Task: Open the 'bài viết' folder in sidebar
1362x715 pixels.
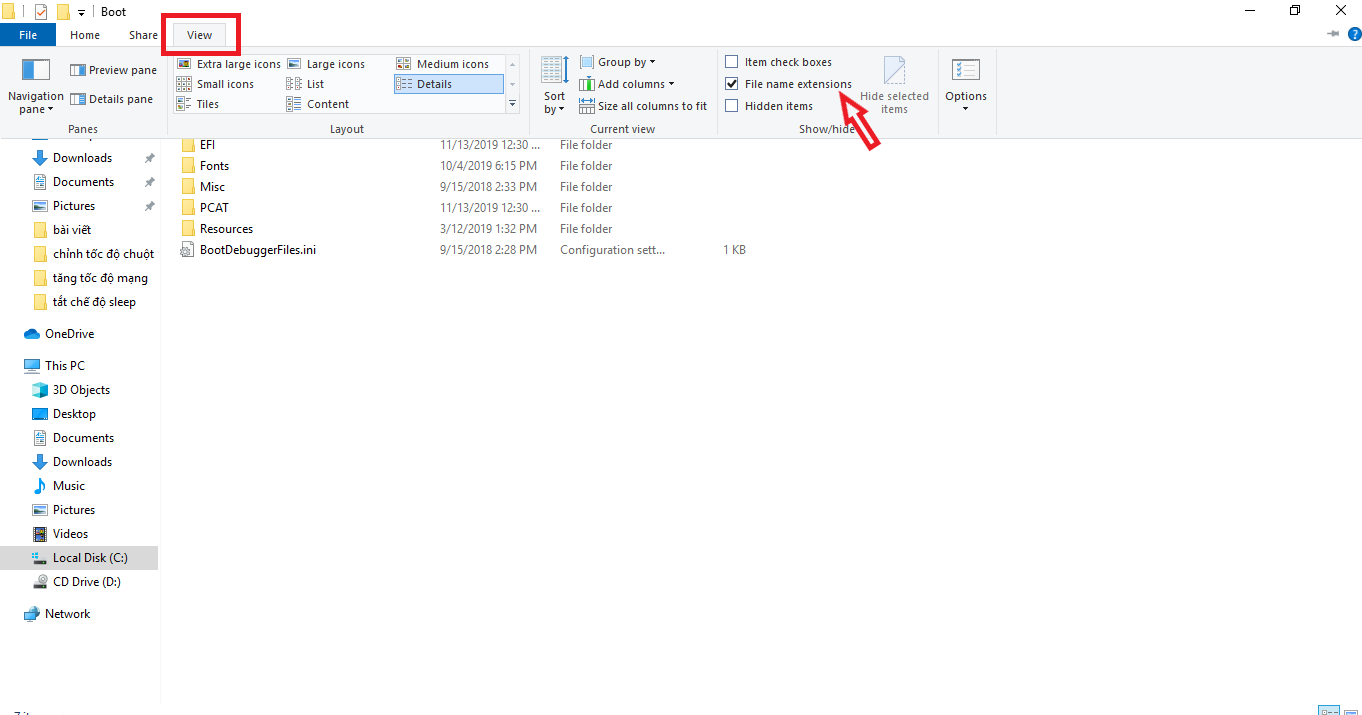Action: coord(72,230)
